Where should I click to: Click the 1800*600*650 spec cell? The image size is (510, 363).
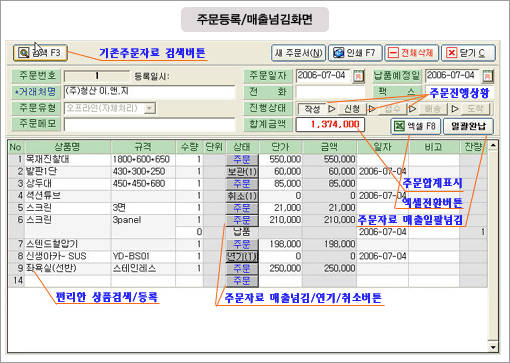(x=143, y=159)
